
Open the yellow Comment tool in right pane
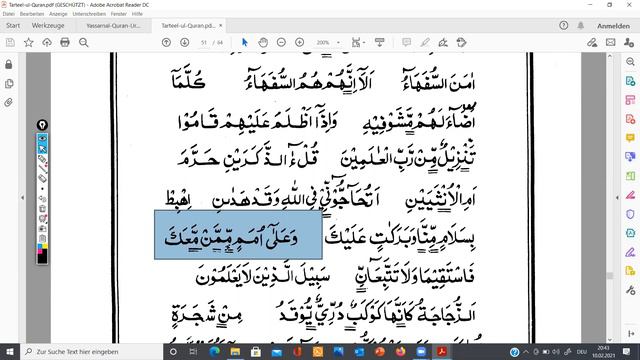tap(630, 138)
